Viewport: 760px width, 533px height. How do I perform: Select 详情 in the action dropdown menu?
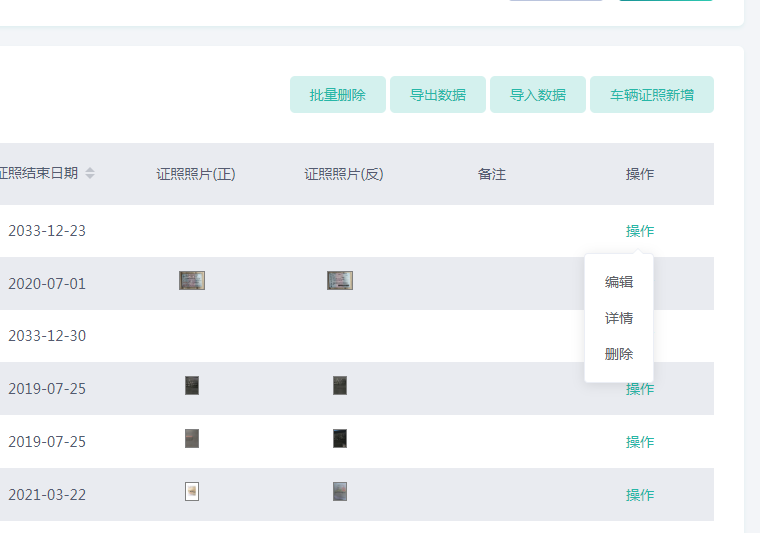[x=619, y=318]
